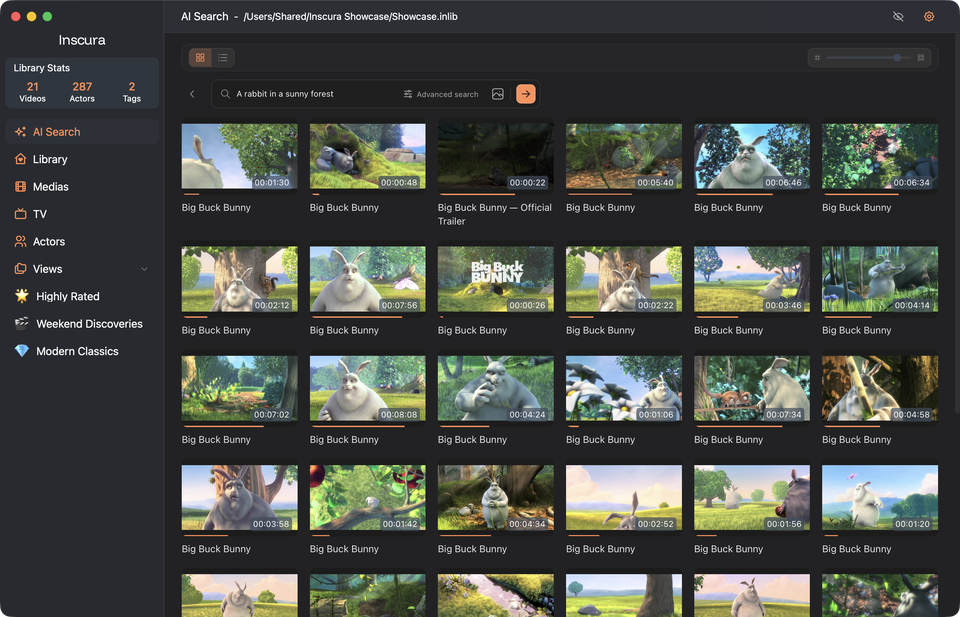Open the thumbnail at 00:05:40
The image size is (960, 617).
pos(624,156)
